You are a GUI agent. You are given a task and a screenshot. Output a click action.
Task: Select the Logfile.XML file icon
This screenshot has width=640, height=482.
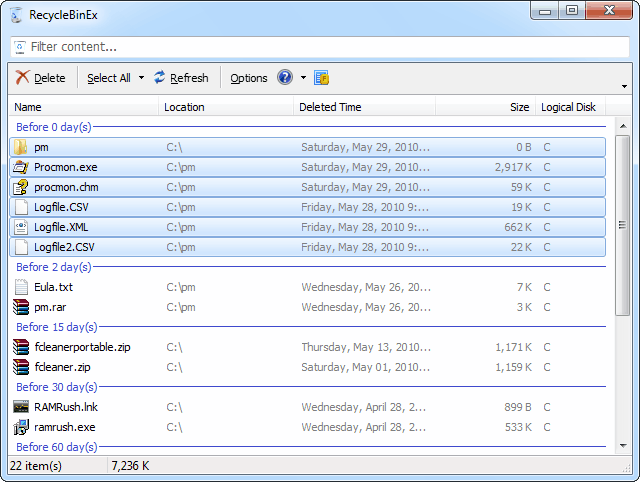pyautogui.click(x=21, y=227)
